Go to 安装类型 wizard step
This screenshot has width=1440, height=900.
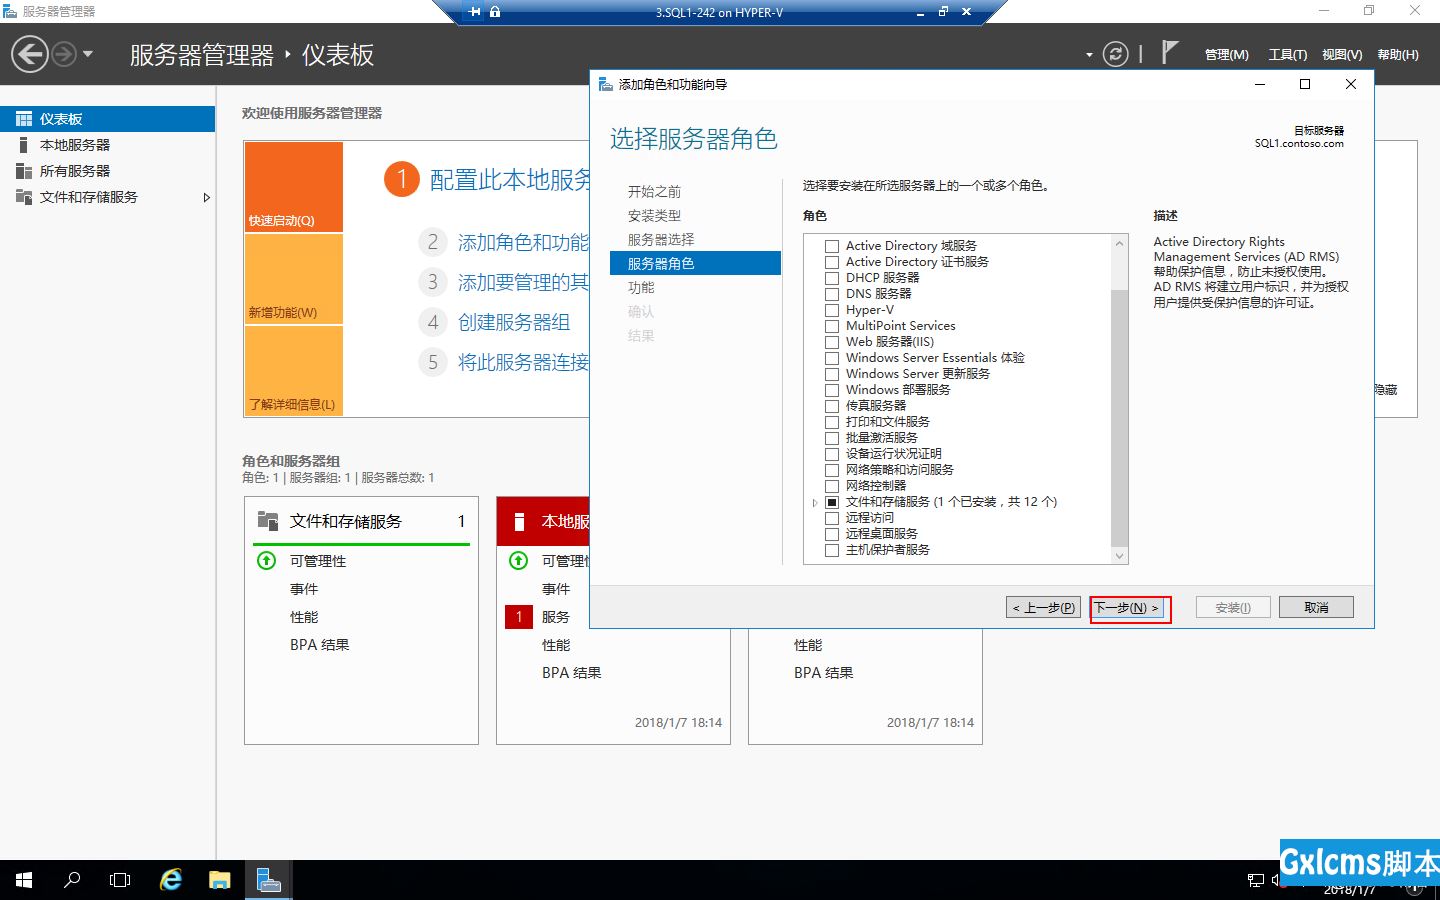pos(654,216)
